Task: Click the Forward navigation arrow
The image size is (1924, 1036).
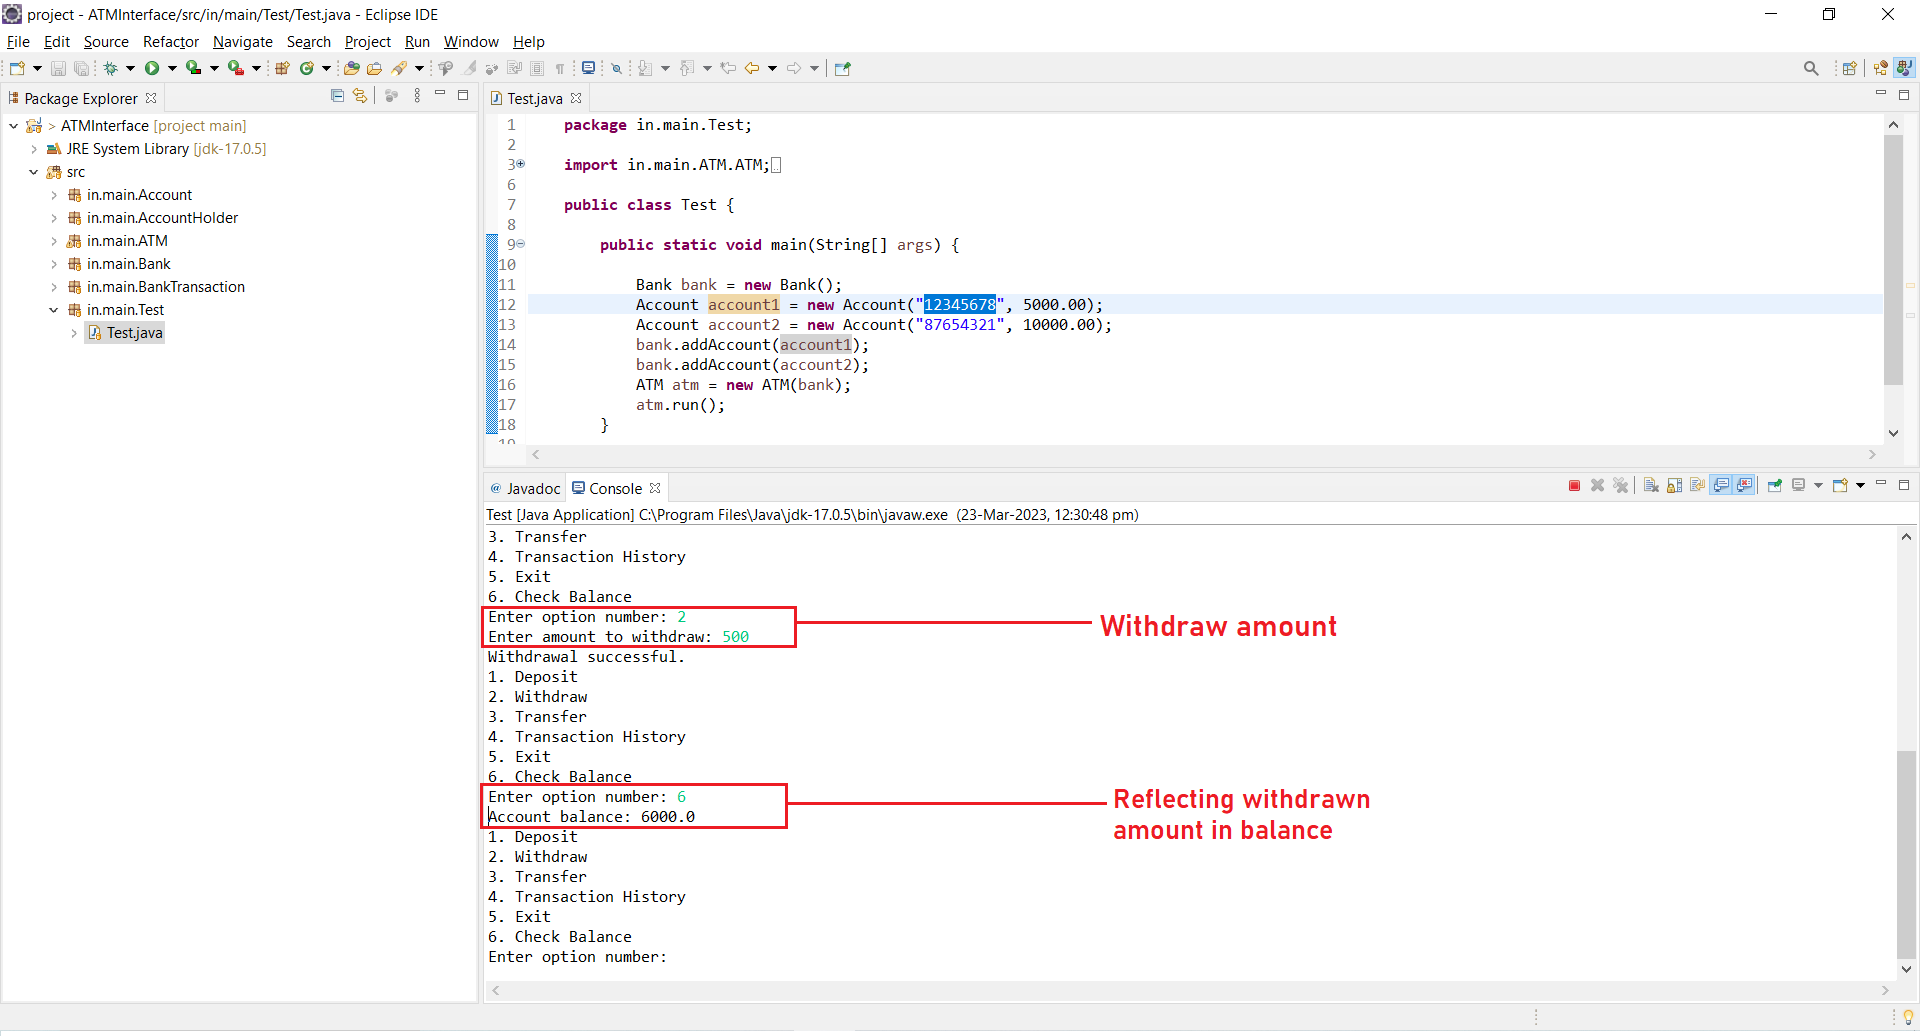Action: [x=794, y=68]
